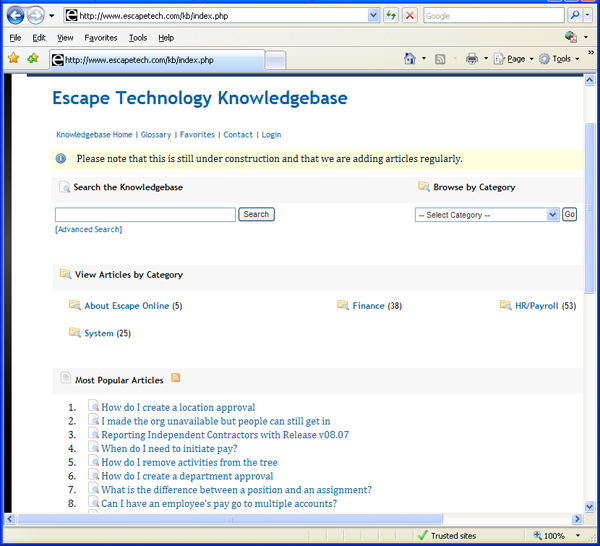Click the Google search input box
The height and width of the screenshot is (546, 600).
point(494,16)
